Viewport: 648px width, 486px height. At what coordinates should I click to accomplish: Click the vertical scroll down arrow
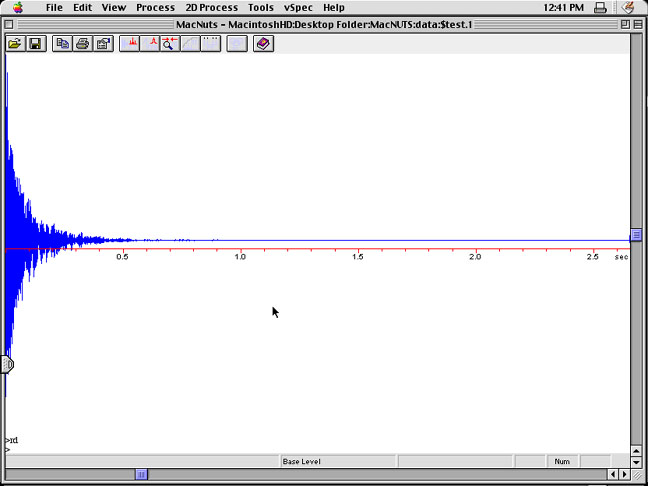click(x=636, y=461)
